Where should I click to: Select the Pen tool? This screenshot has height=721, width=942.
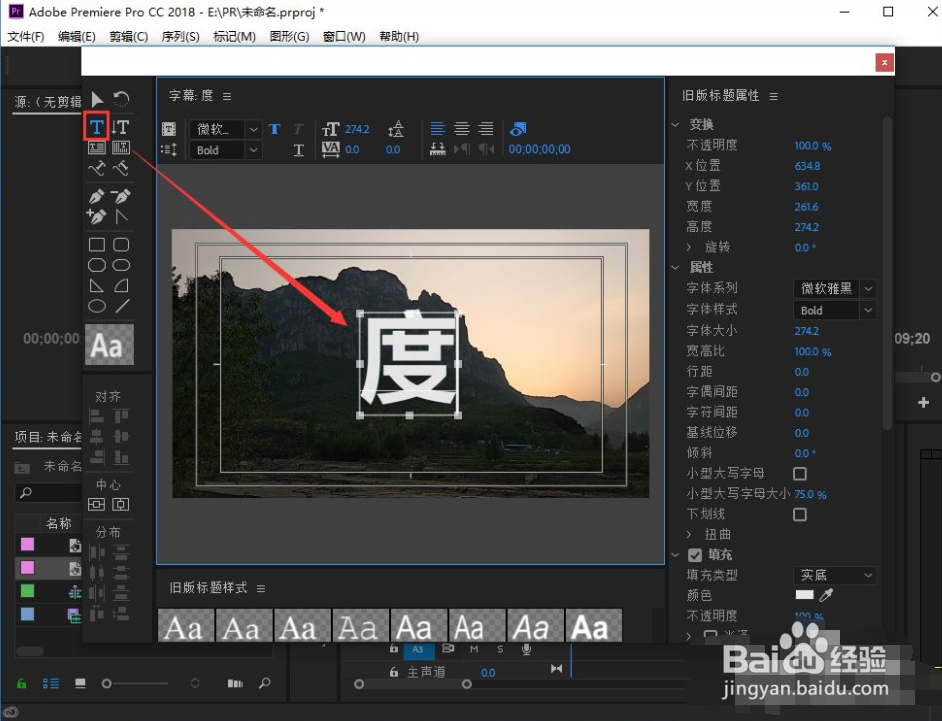pyautogui.click(x=96, y=196)
